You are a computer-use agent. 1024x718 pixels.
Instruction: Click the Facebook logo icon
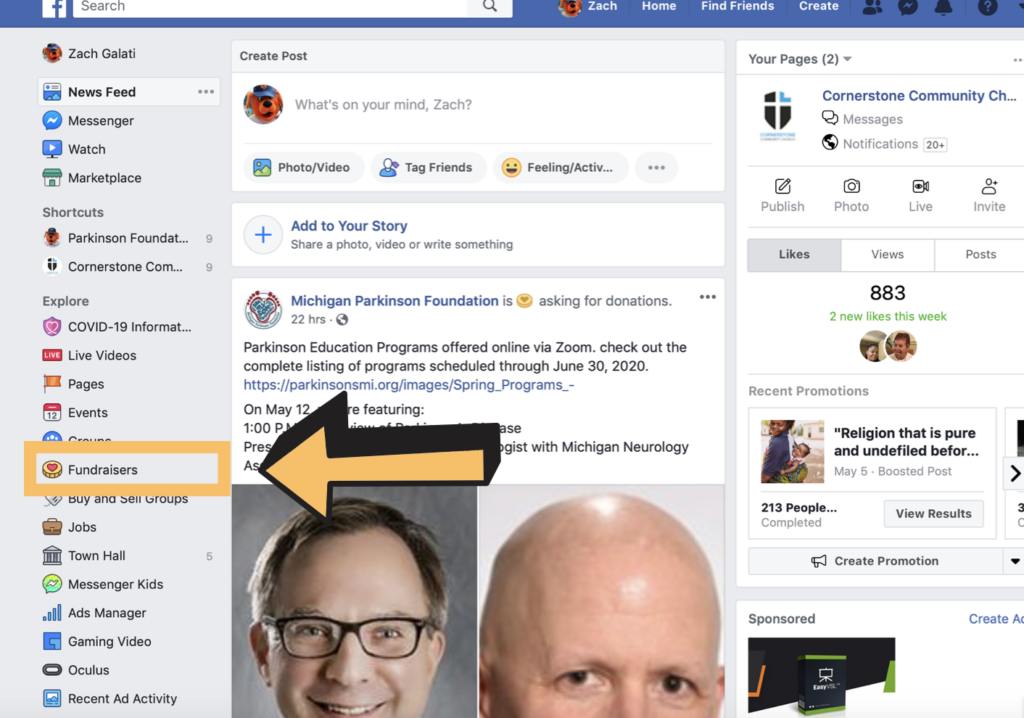click(54, 8)
